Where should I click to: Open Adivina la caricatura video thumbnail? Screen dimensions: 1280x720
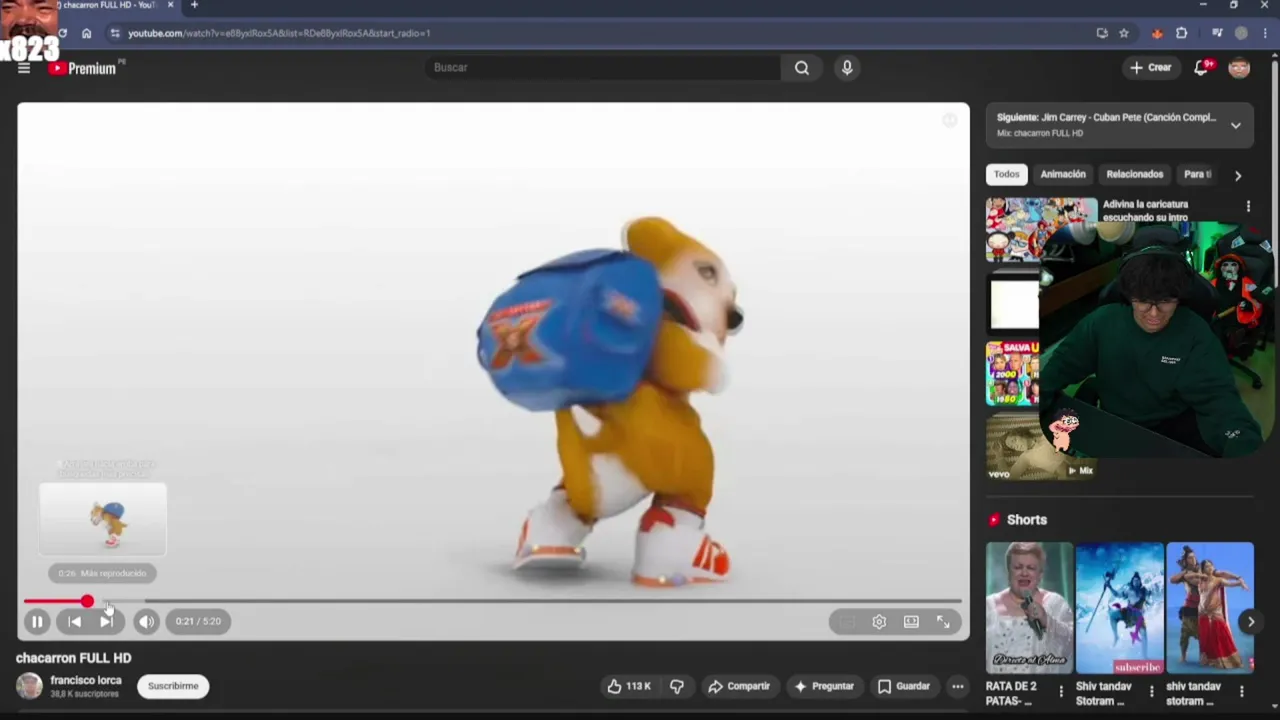tap(1041, 229)
